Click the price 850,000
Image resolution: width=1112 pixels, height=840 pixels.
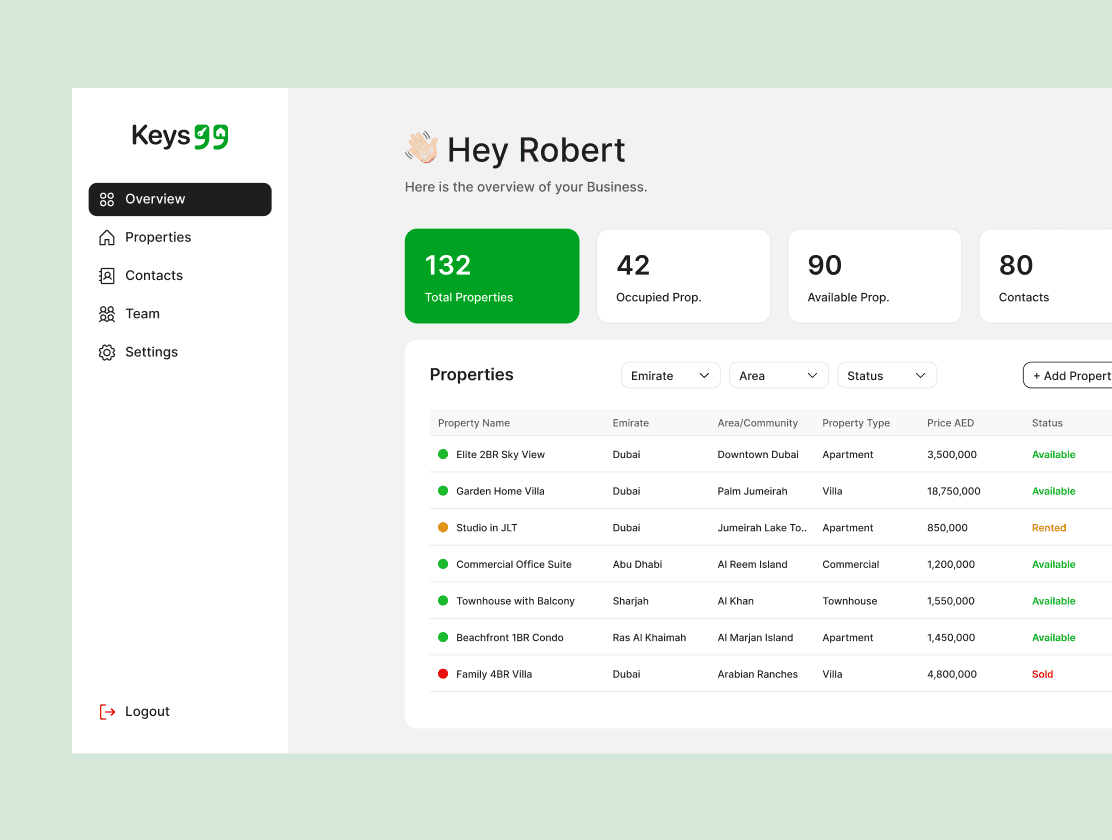pos(947,527)
